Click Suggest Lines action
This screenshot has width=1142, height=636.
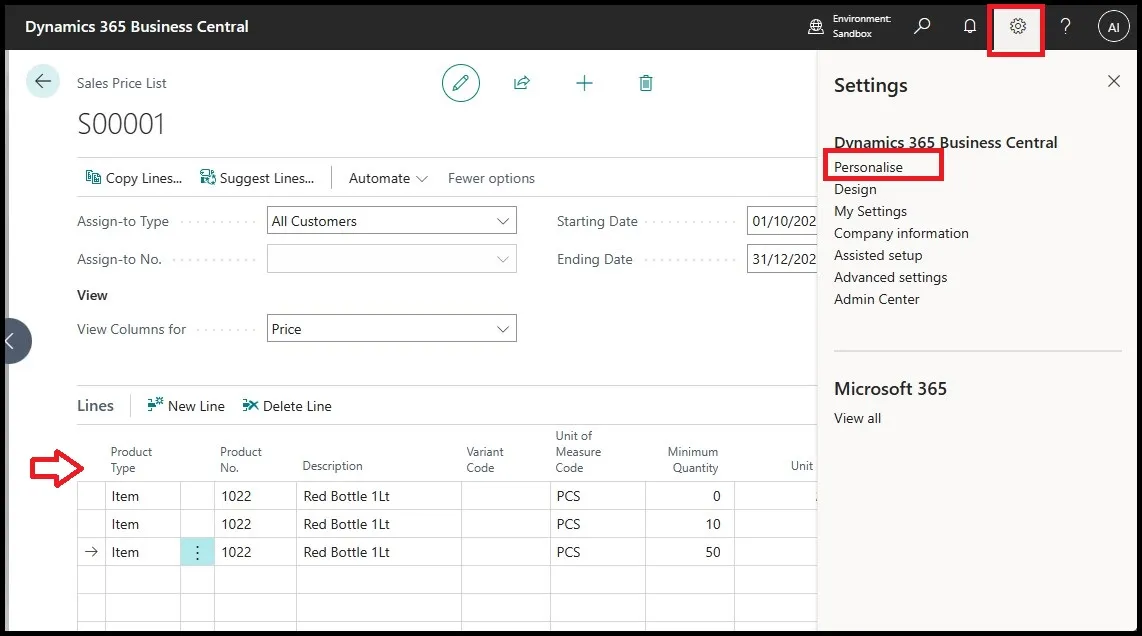(x=257, y=178)
